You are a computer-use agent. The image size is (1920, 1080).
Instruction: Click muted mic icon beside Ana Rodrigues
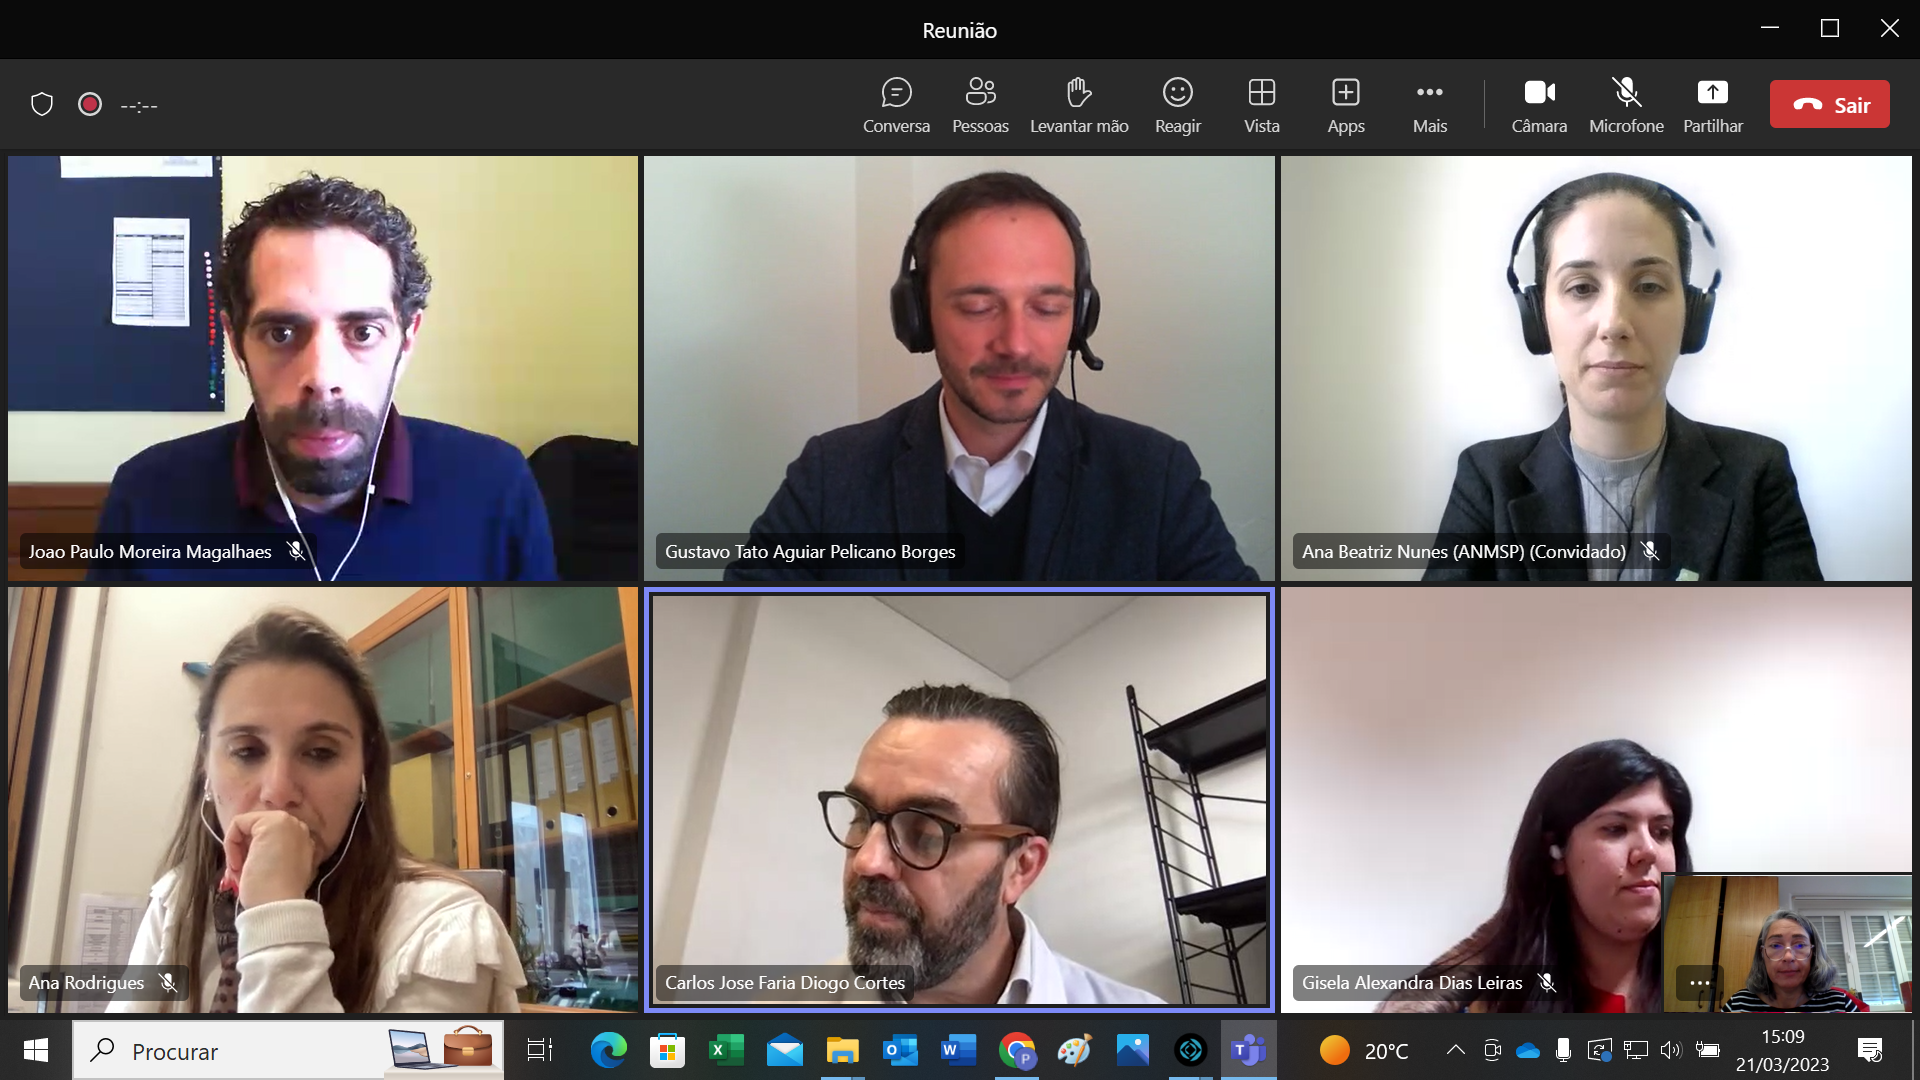coord(168,982)
